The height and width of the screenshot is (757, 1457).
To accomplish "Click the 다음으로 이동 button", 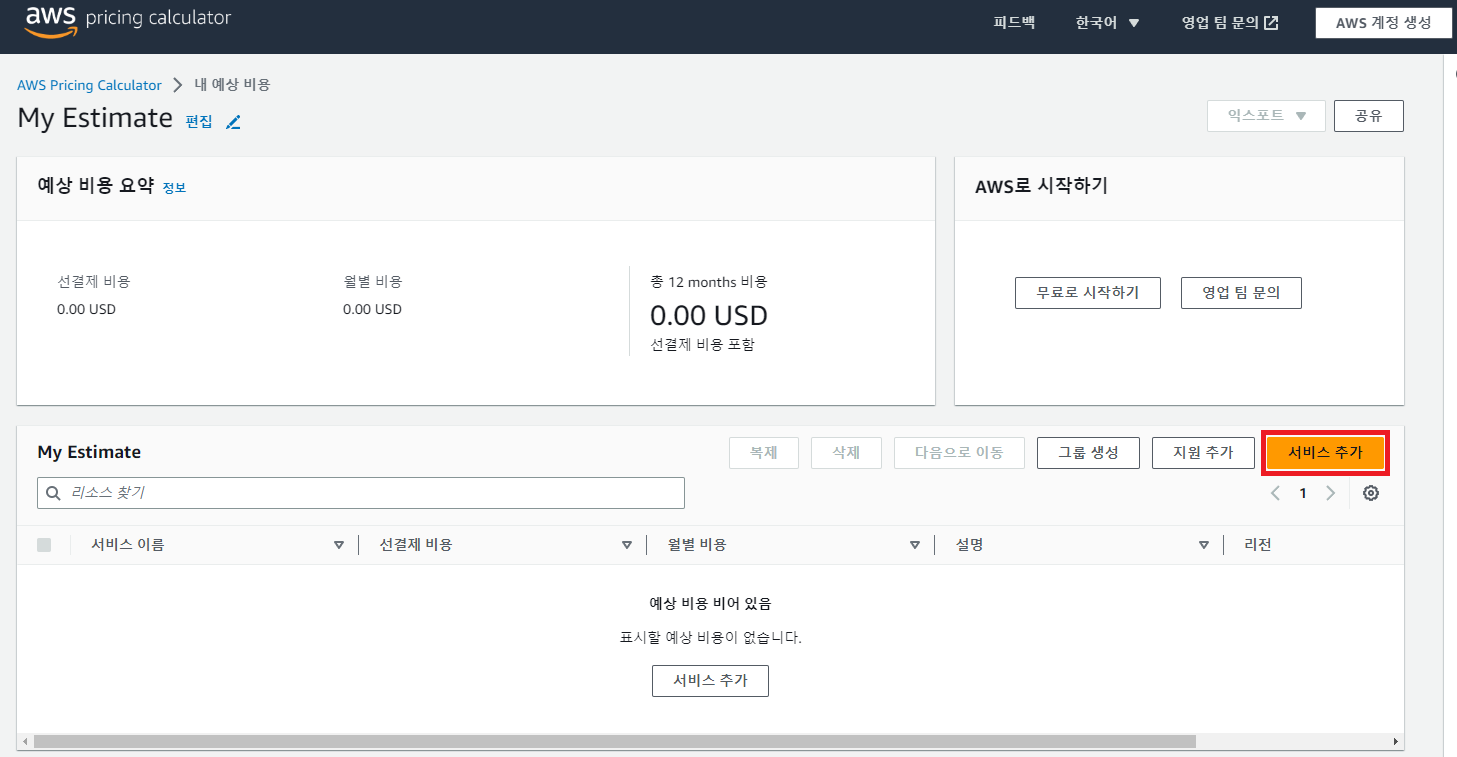I will click(959, 453).
